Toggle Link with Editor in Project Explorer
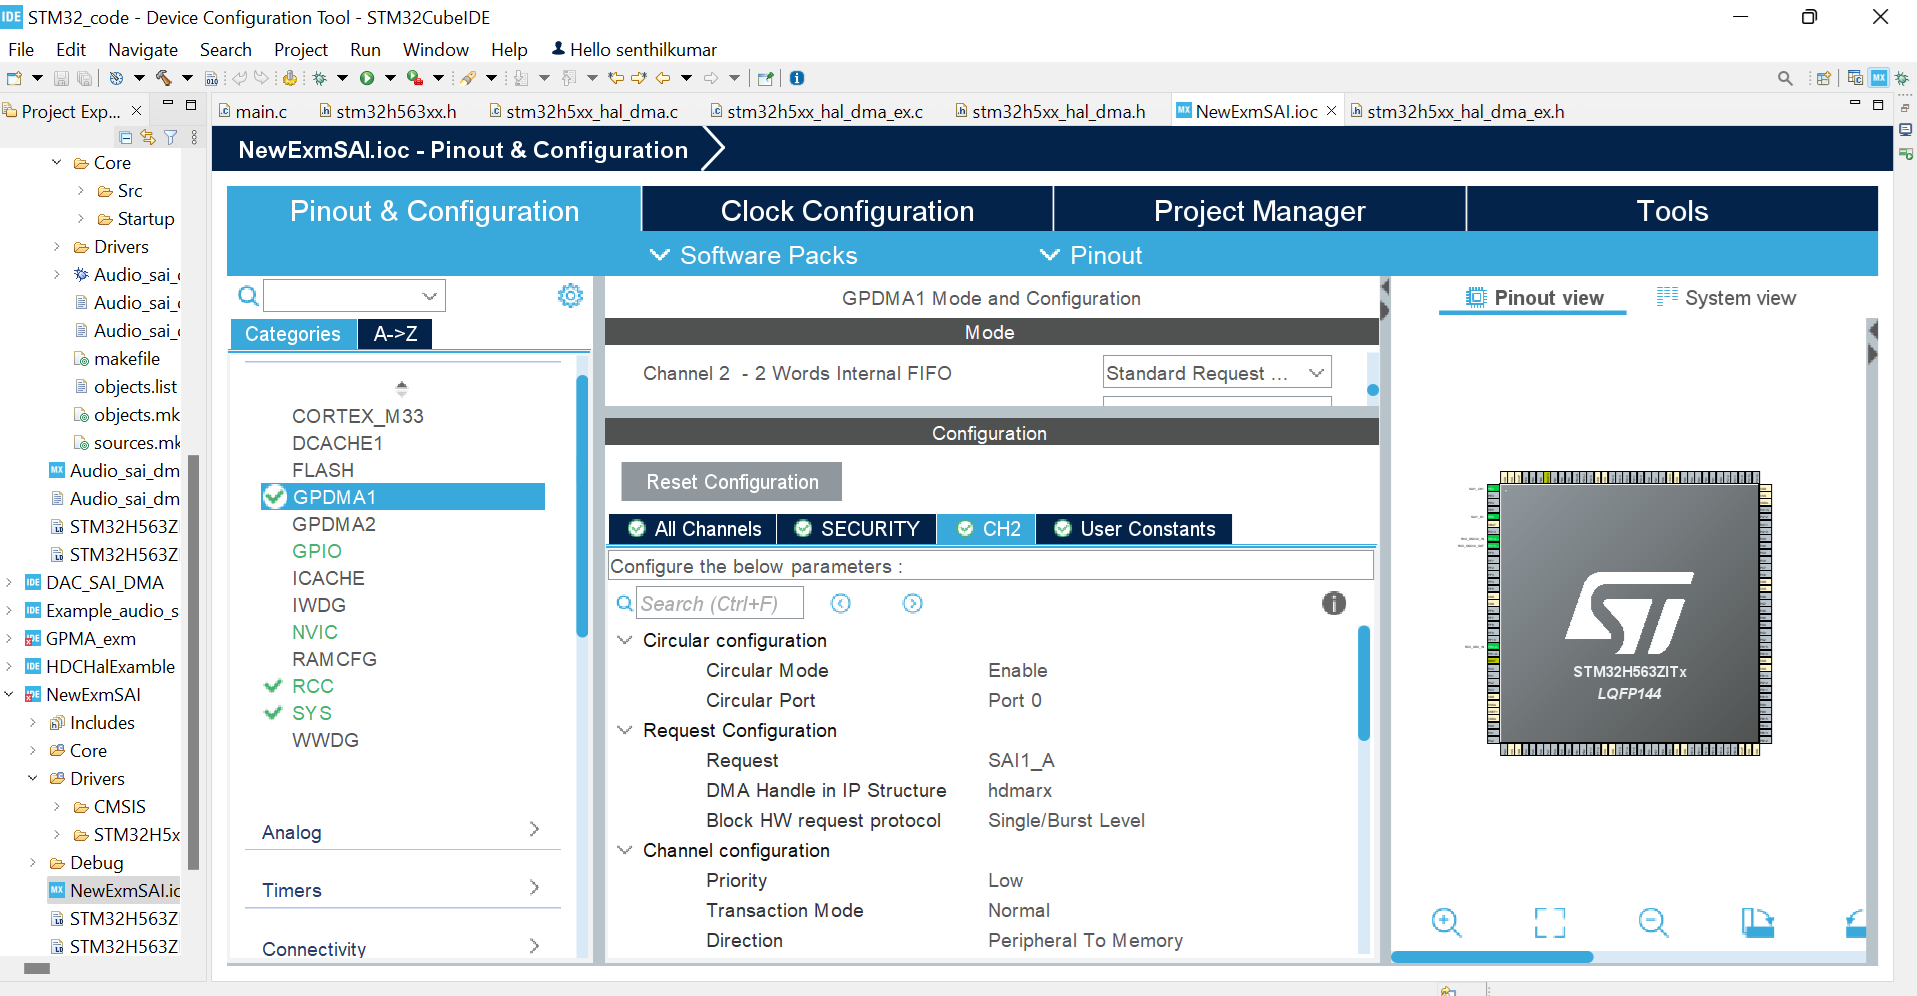 147,137
